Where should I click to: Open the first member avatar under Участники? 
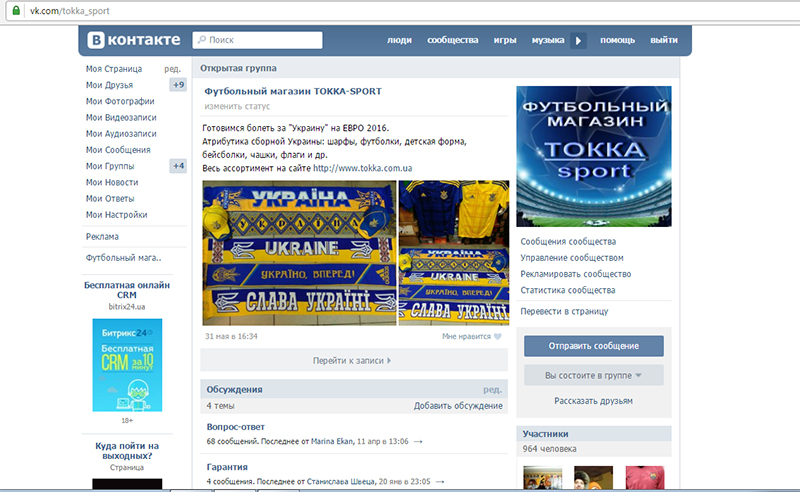543,478
